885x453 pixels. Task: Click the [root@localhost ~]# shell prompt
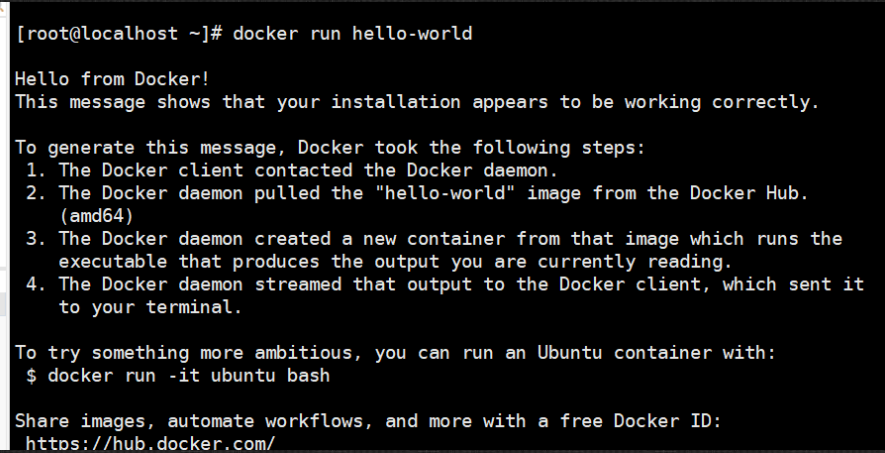point(121,34)
